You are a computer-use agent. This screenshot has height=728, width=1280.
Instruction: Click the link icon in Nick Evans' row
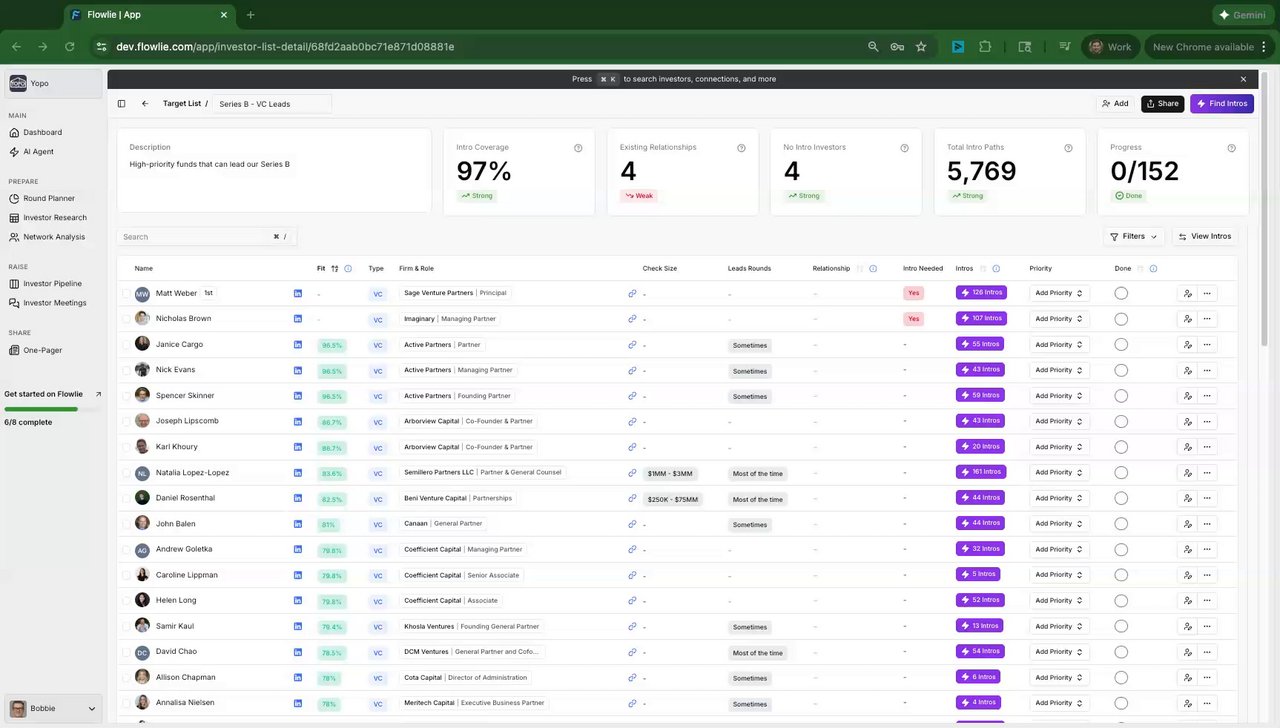click(x=632, y=370)
